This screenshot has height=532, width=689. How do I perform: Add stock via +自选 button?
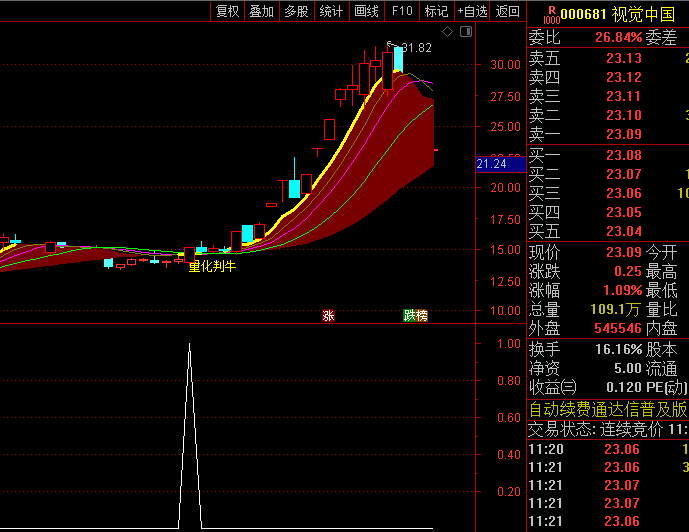pos(473,11)
